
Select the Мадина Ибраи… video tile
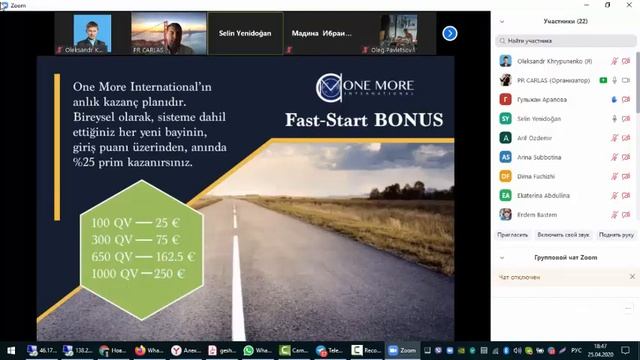click(x=322, y=33)
